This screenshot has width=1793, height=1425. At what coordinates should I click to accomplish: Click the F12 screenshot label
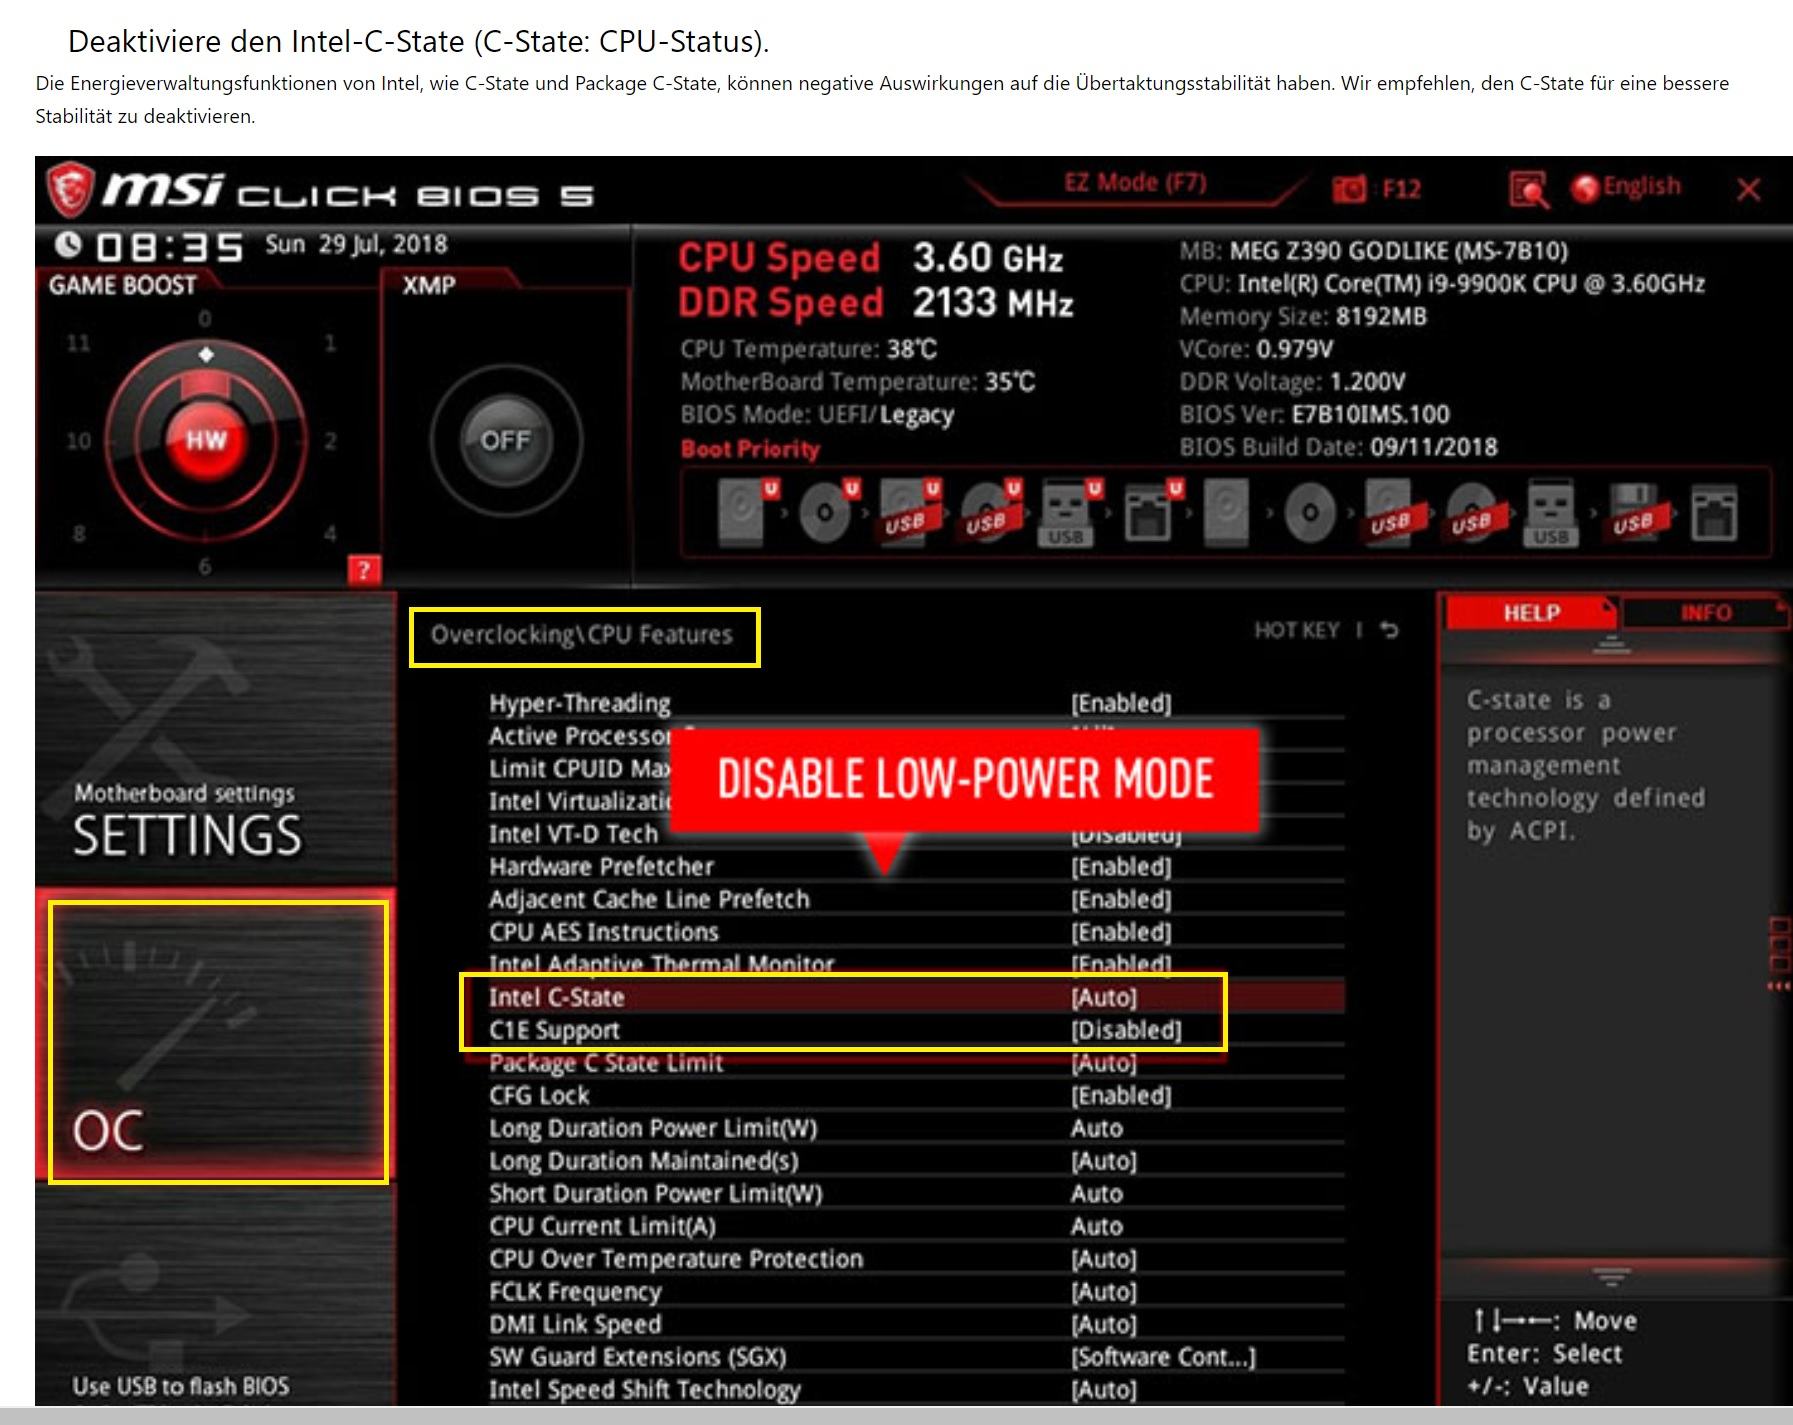tap(1401, 189)
